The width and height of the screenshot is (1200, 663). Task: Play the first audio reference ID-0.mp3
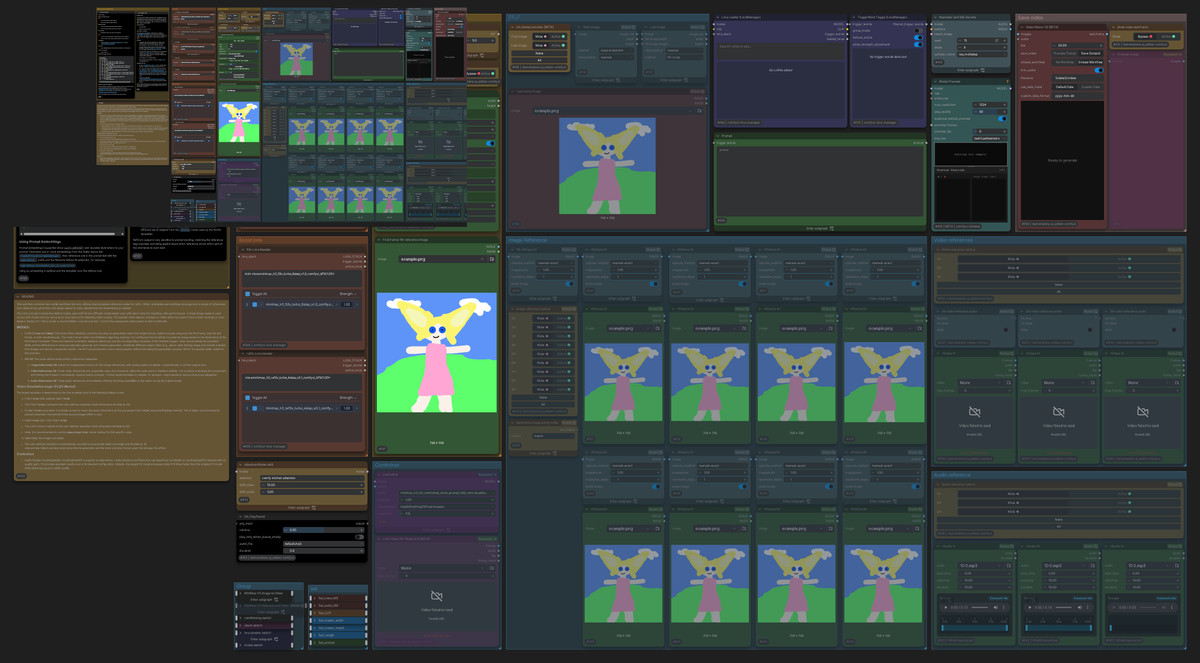(946, 607)
